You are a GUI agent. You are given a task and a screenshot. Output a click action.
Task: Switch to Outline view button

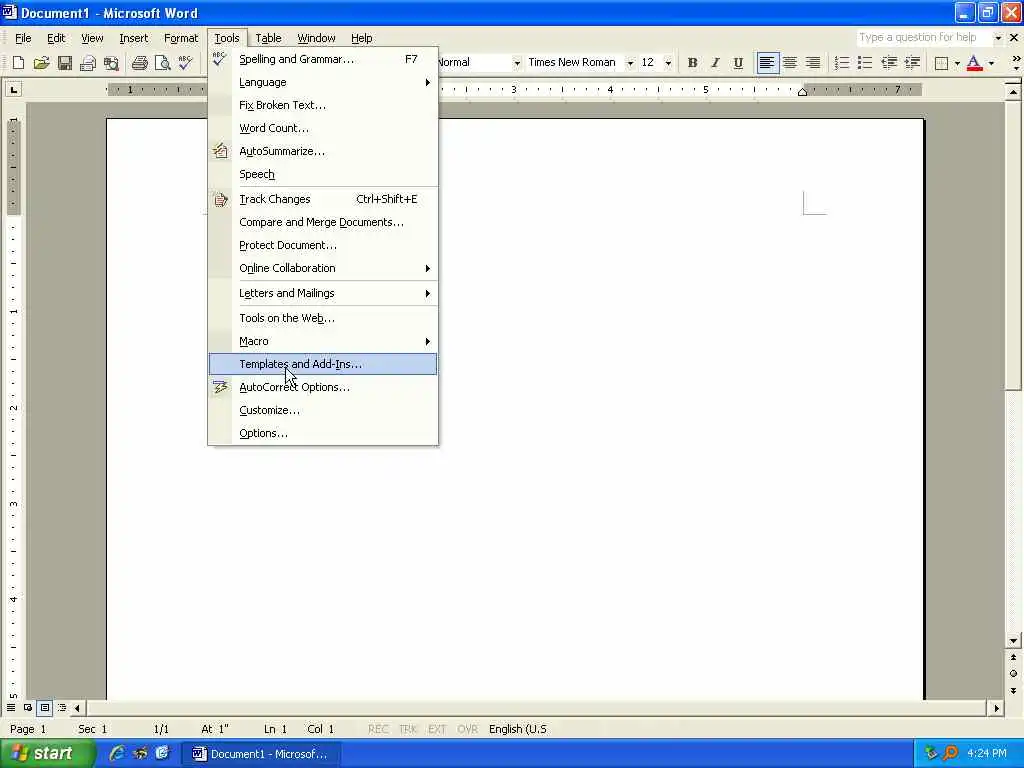62,707
